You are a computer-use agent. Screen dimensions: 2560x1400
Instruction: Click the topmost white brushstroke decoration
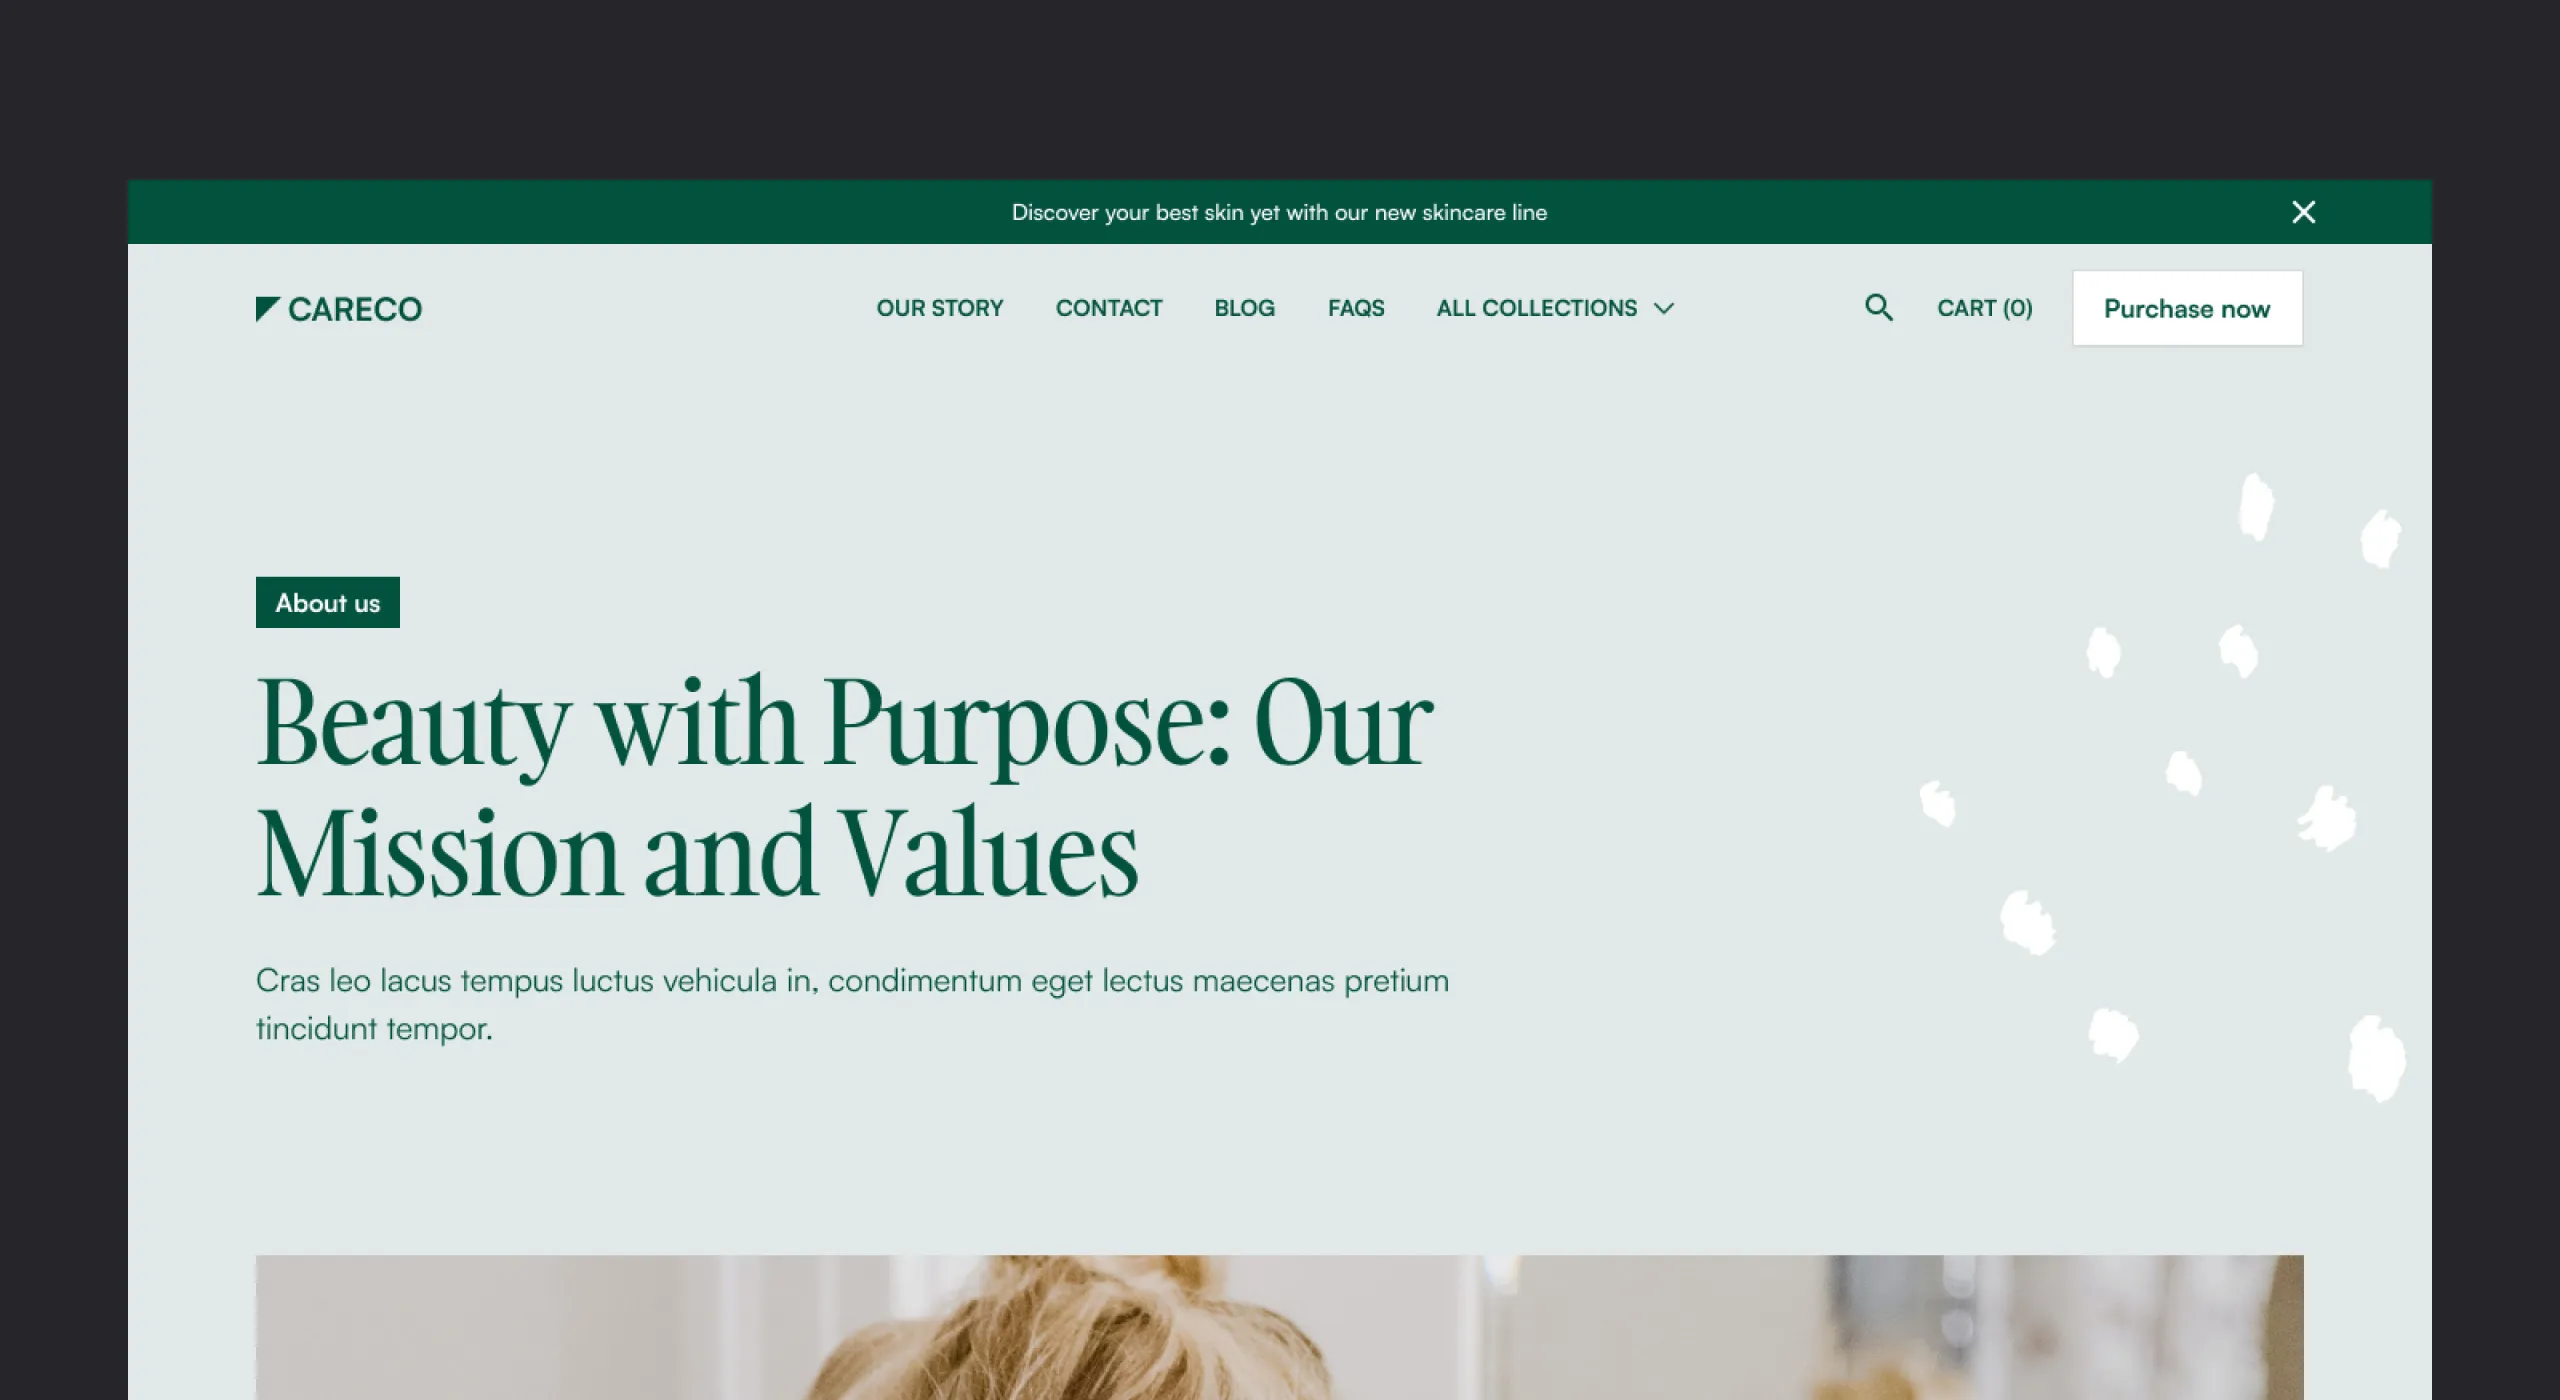[2256, 507]
